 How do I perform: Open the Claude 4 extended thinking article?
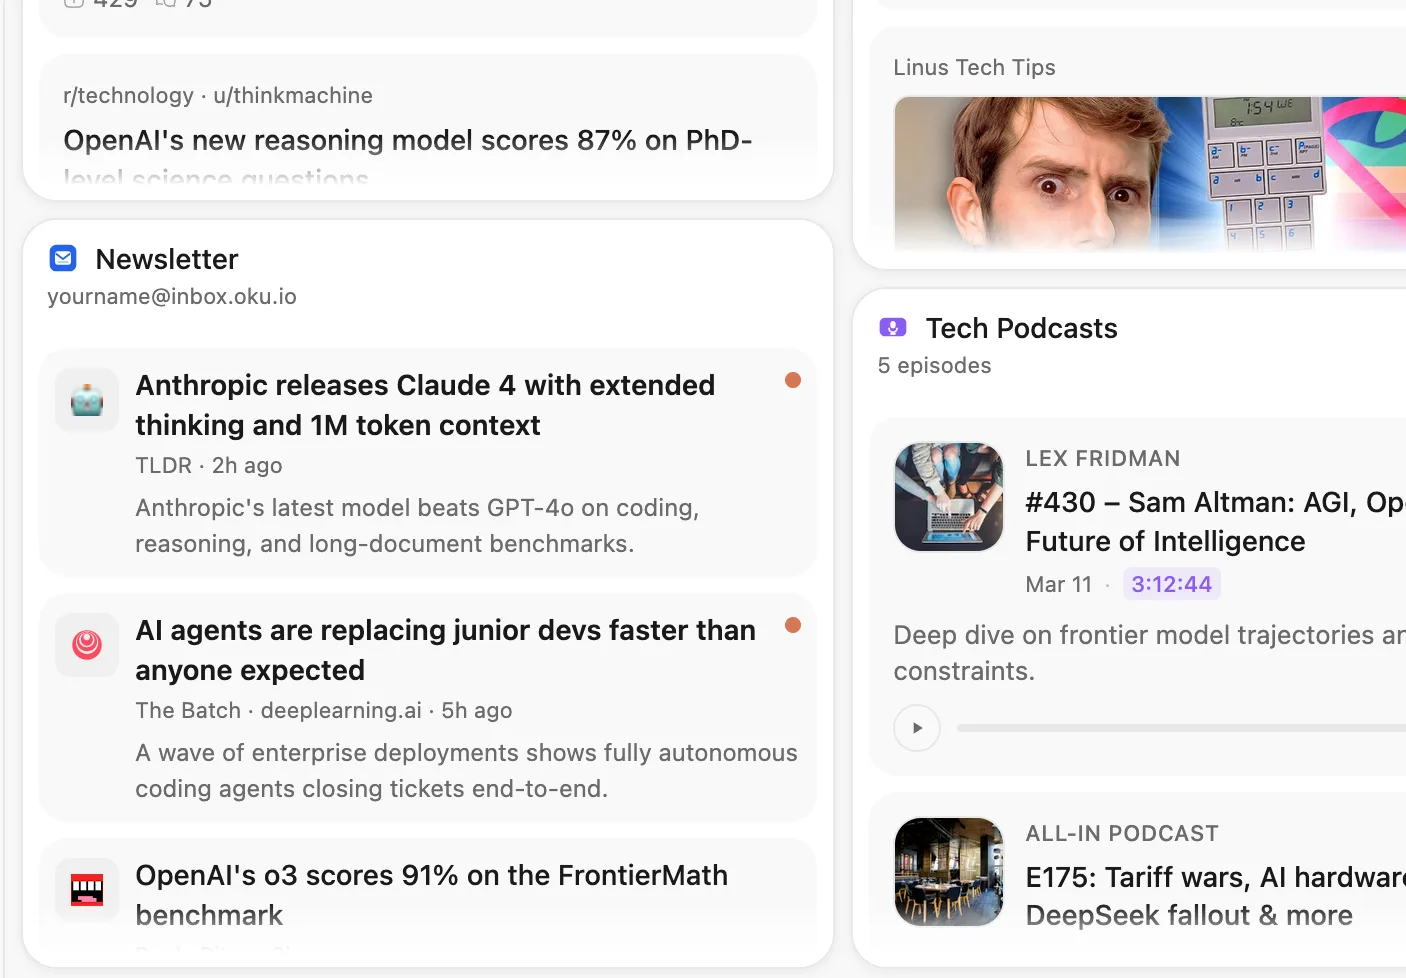425,404
